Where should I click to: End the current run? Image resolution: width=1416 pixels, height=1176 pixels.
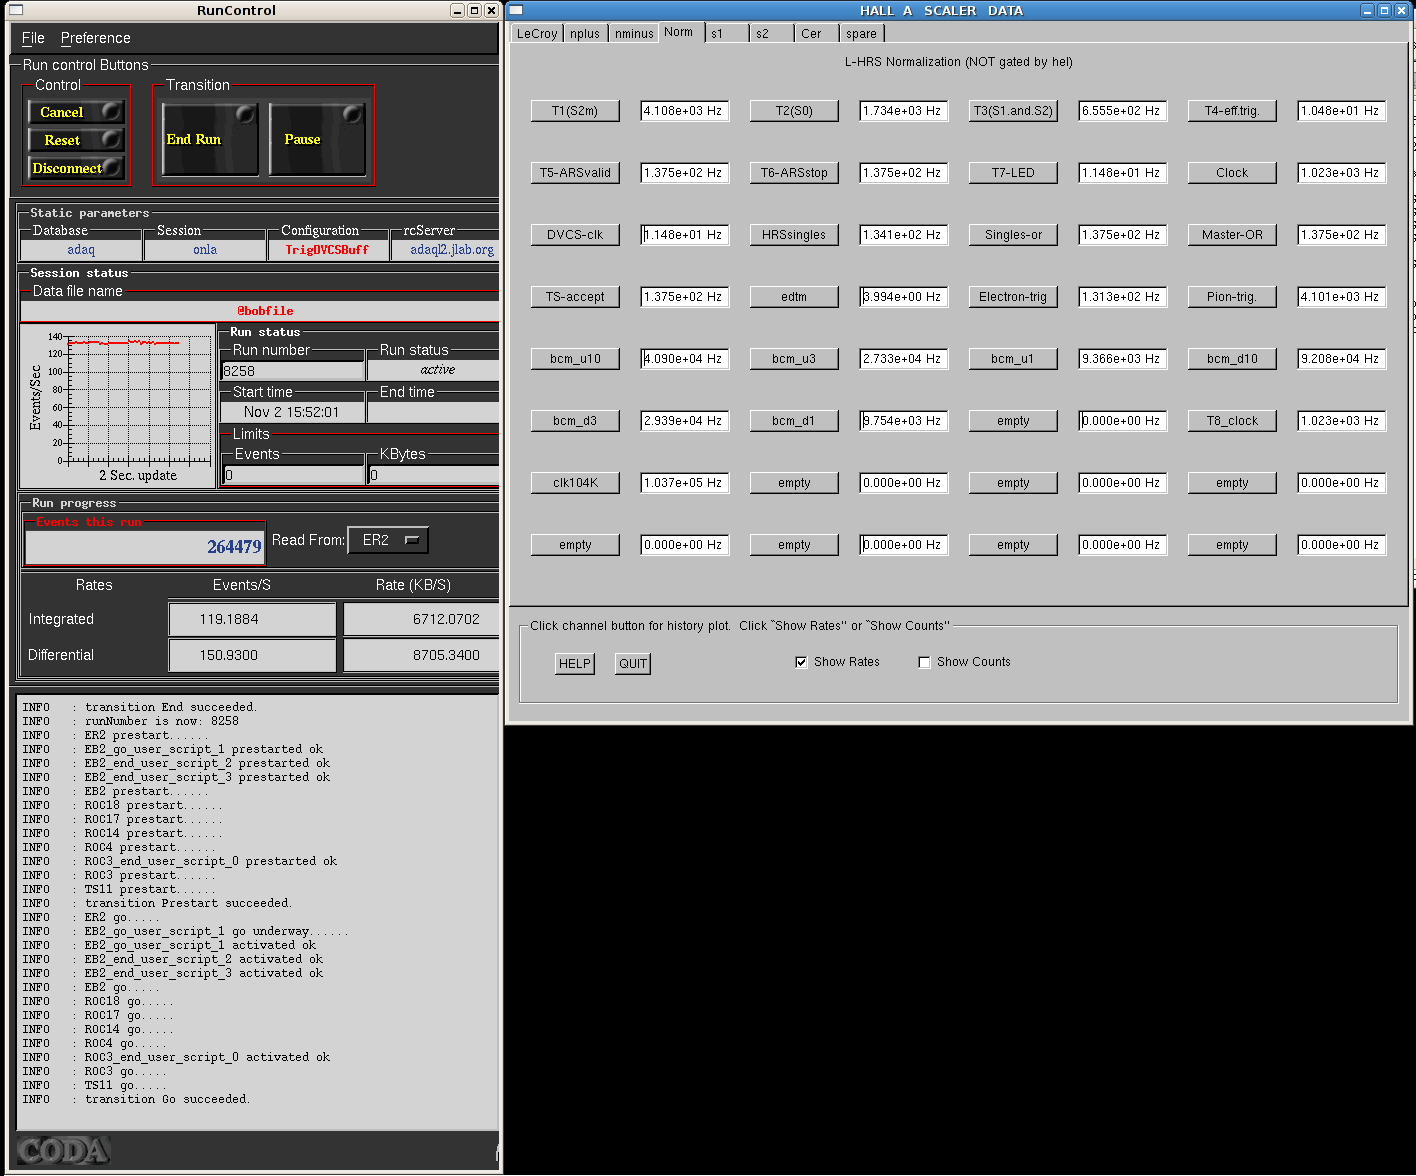click(x=210, y=139)
